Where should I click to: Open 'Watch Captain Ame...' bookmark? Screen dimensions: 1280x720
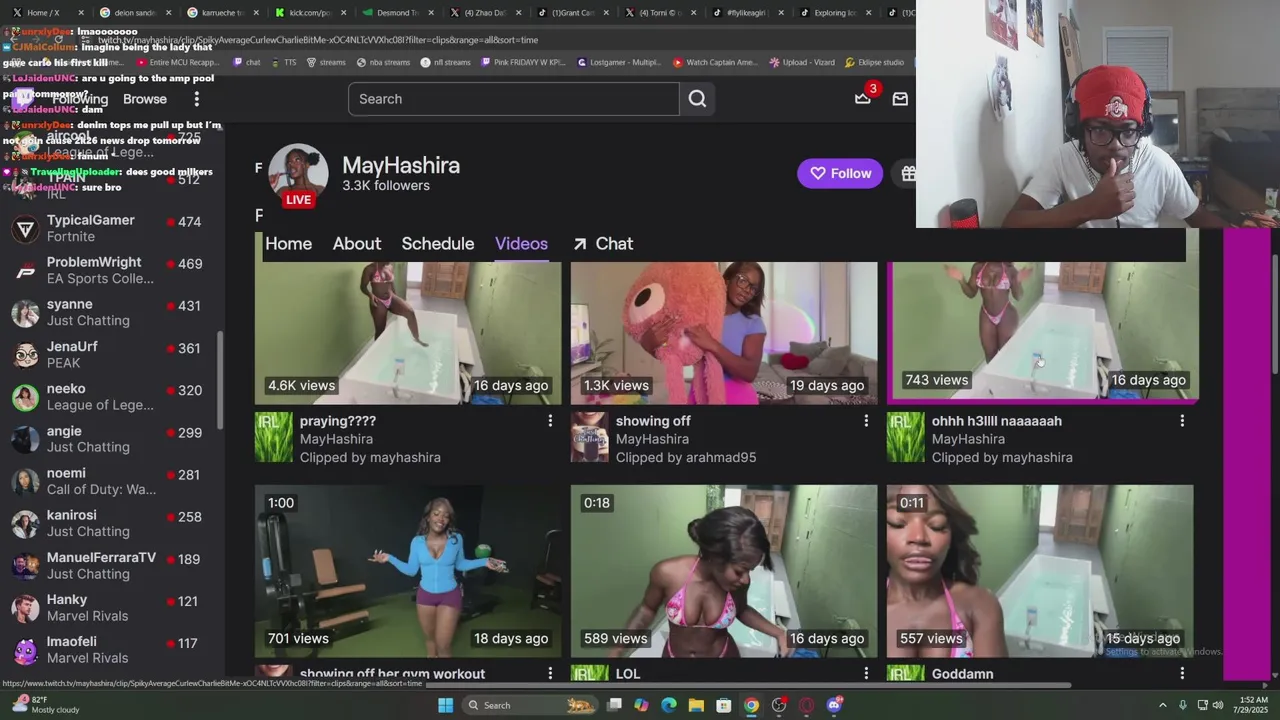pyautogui.click(x=716, y=62)
